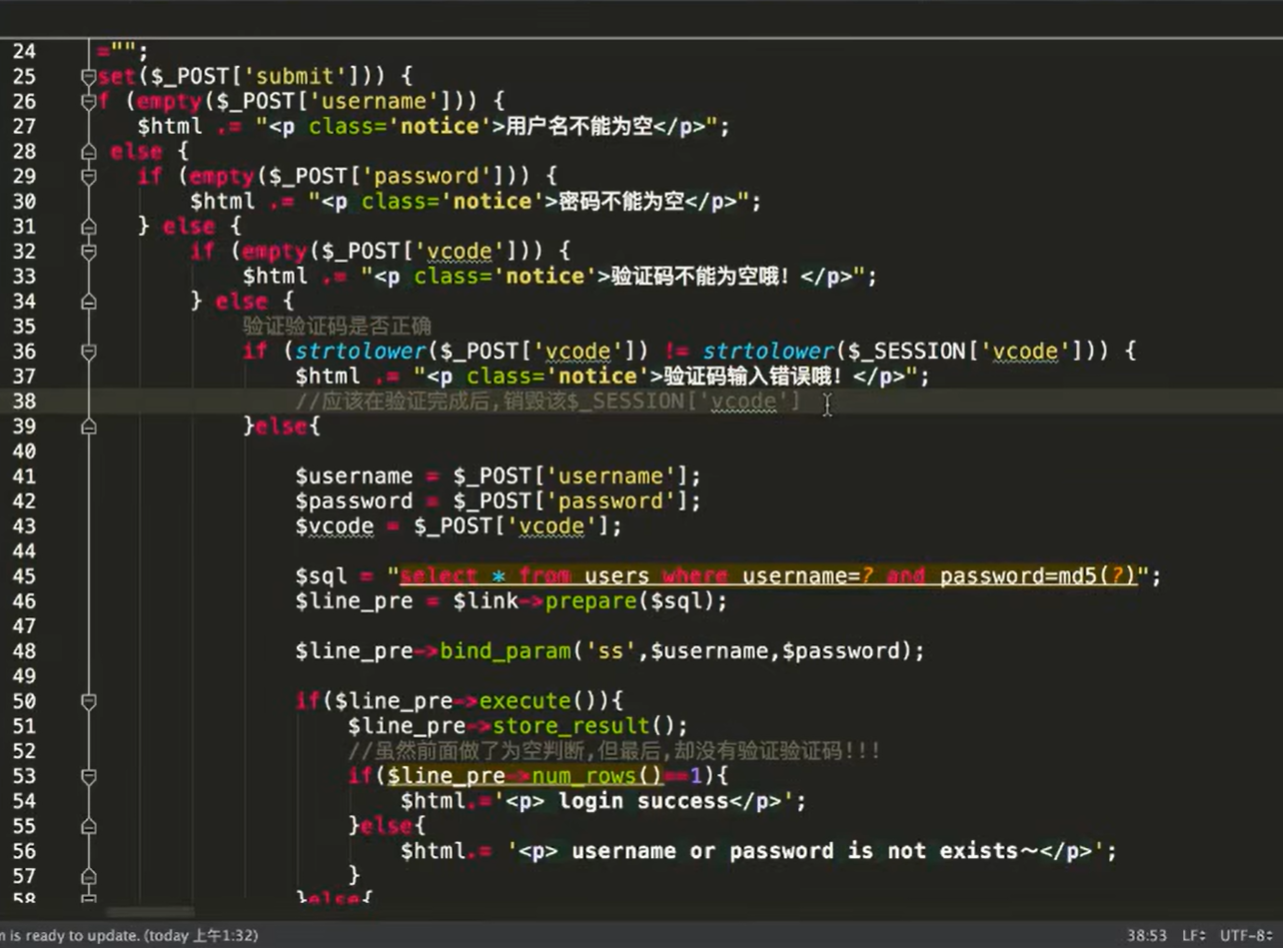
Task: Collapse the fold marker on line 25
Action: 89,77
